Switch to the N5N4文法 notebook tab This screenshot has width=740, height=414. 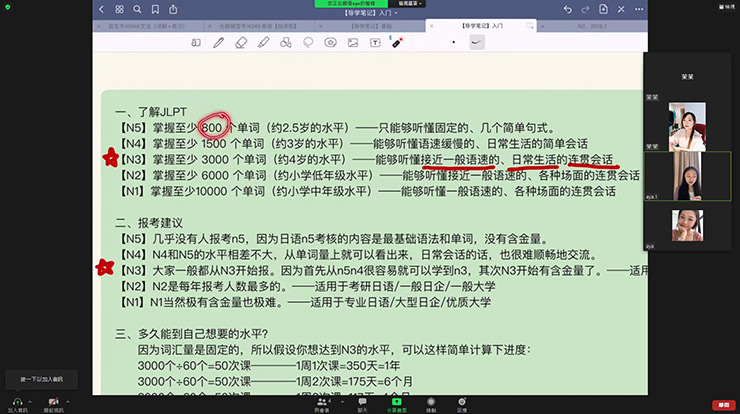147,26
